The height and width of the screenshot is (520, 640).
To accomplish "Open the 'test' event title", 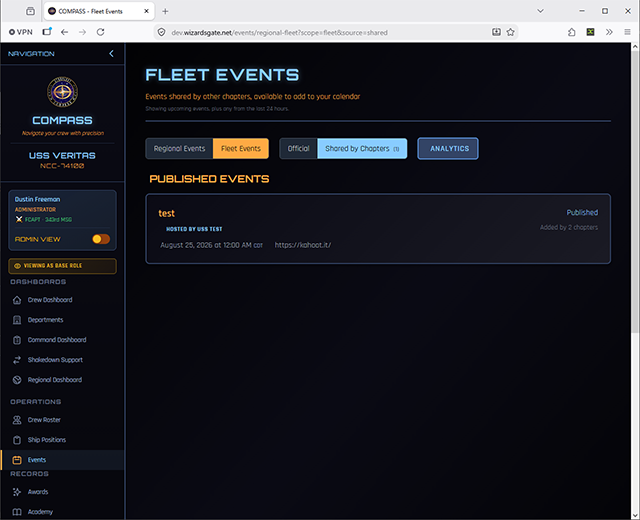I will (x=166, y=213).
